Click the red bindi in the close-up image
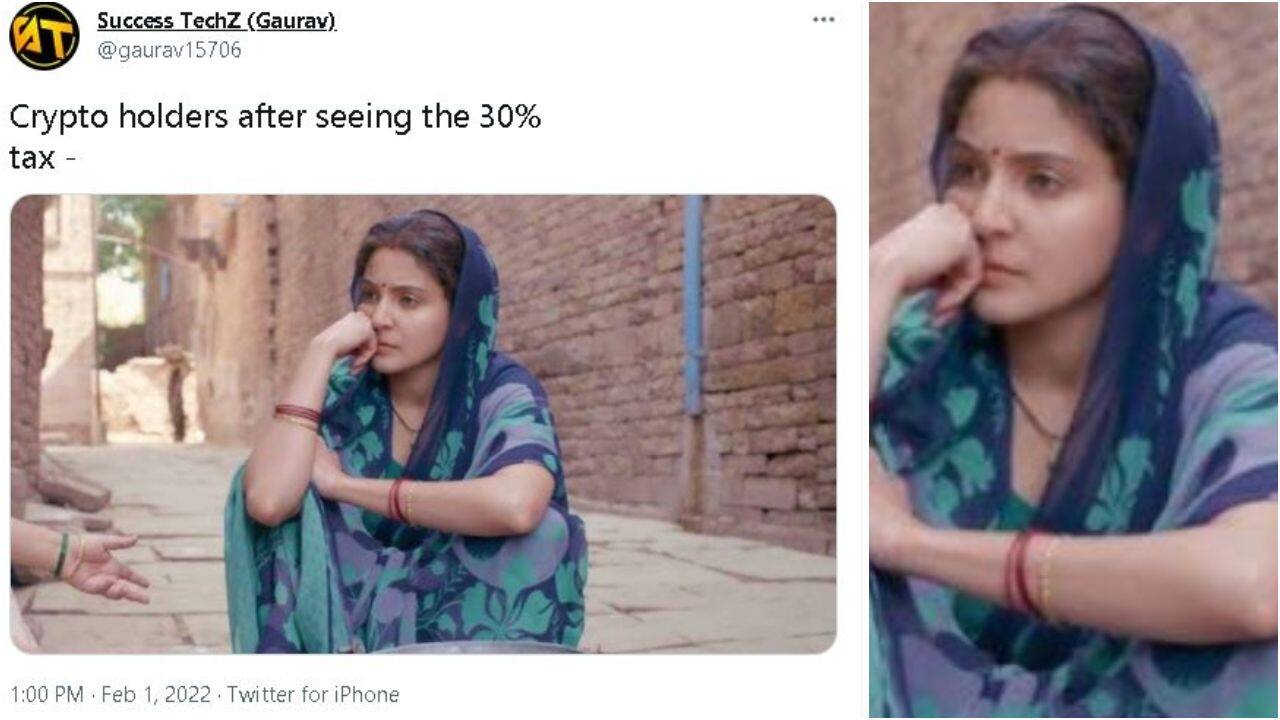The width and height of the screenshot is (1280, 720). (x=997, y=155)
